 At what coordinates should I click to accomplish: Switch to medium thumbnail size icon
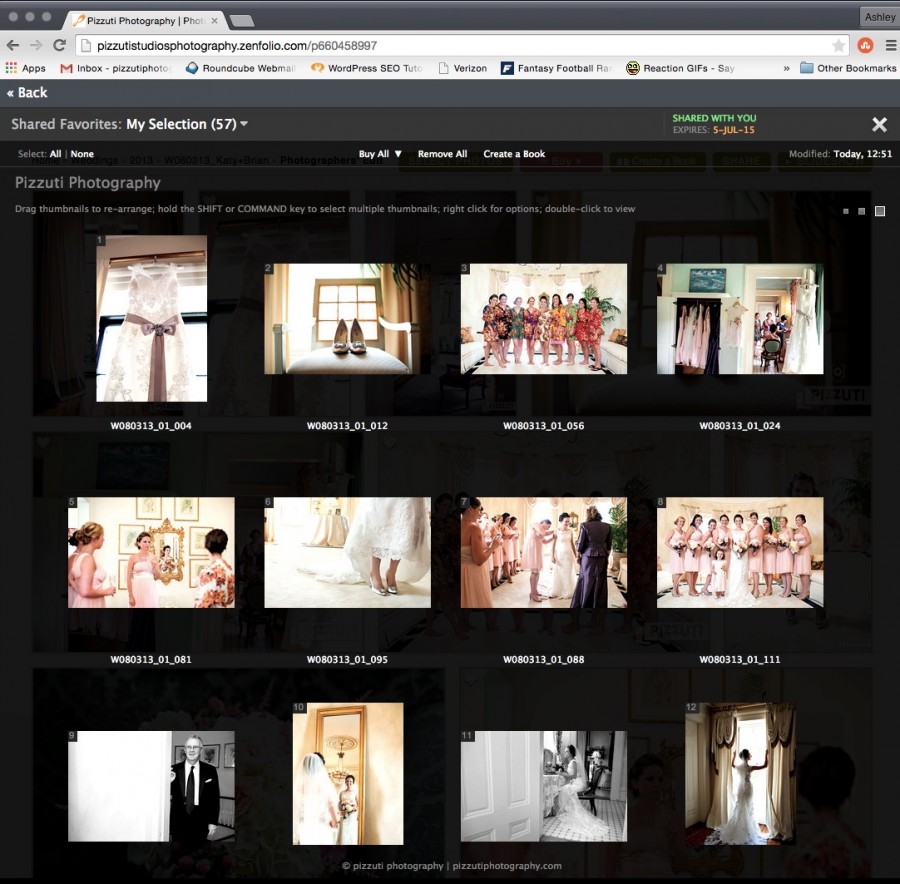[x=862, y=211]
